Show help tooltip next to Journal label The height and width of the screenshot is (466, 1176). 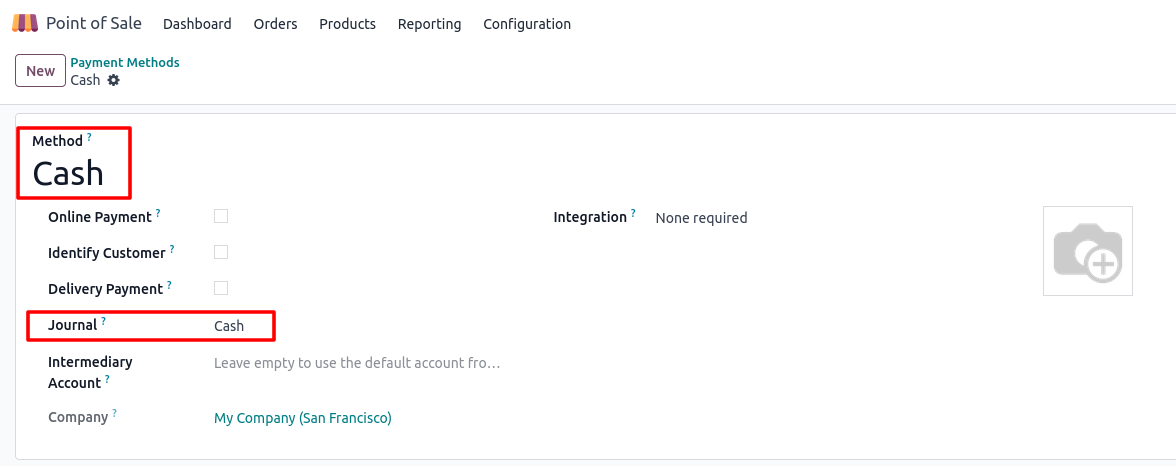click(104, 321)
